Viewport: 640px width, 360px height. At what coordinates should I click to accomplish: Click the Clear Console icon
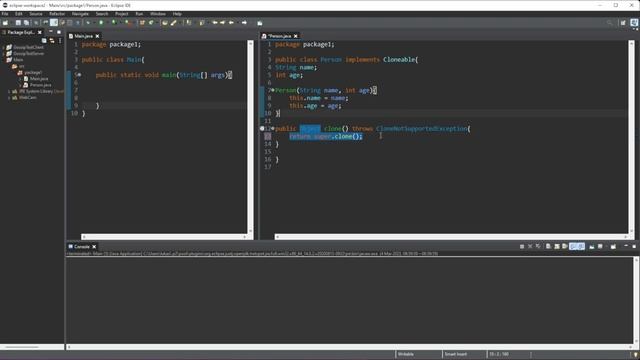(548, 247)
